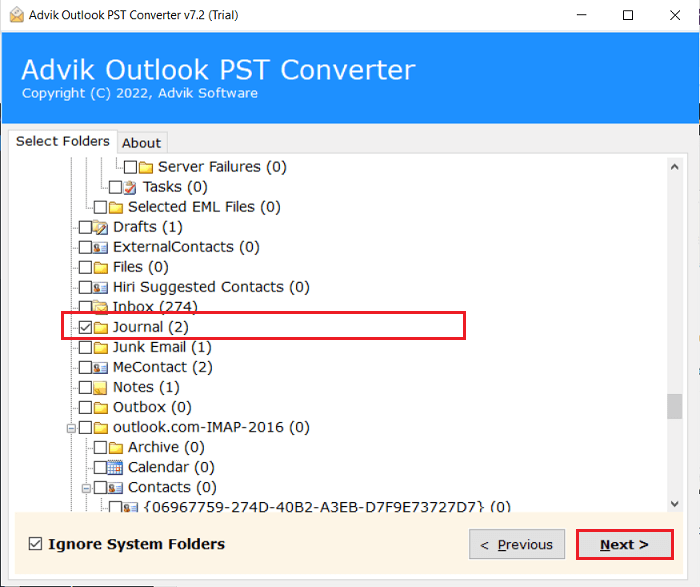Check the Server Failures (0) checkbox
Screen dimensions: 700x587
coord(130,167)
